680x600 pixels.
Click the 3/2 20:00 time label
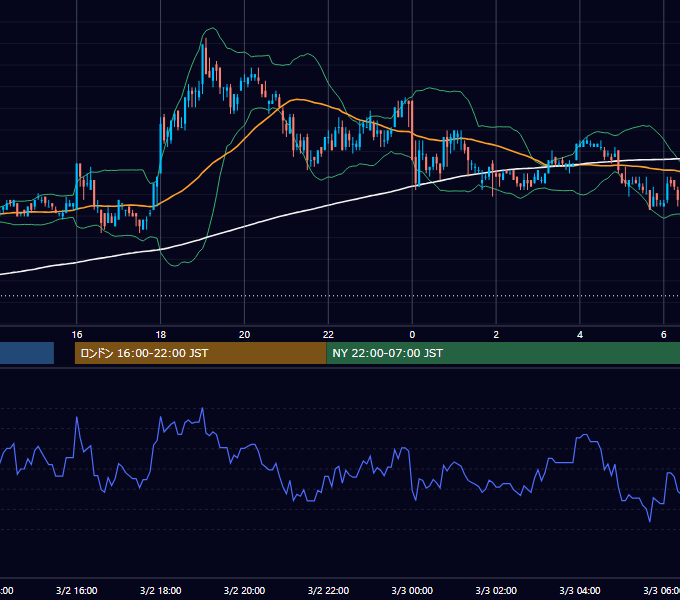click(245, 590)
